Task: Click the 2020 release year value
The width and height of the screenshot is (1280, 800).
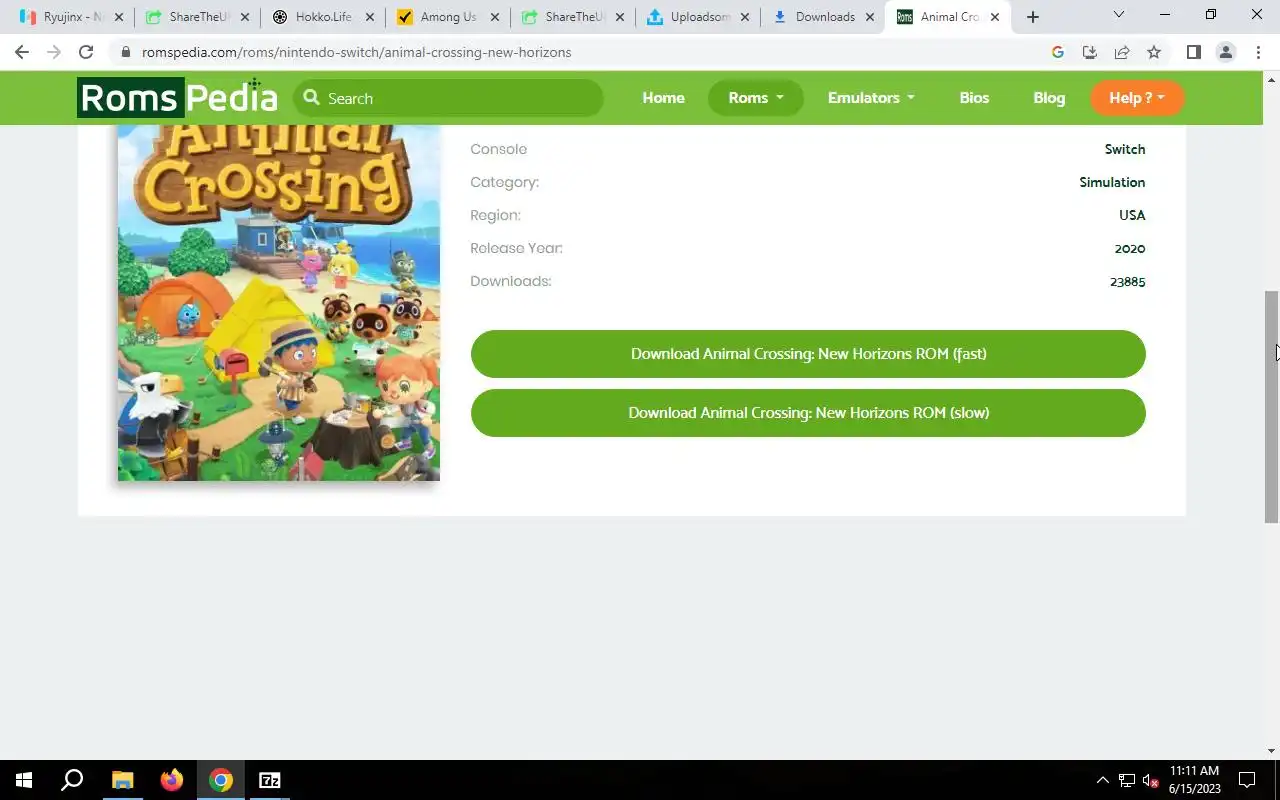Action: [x=1130, y=248]
